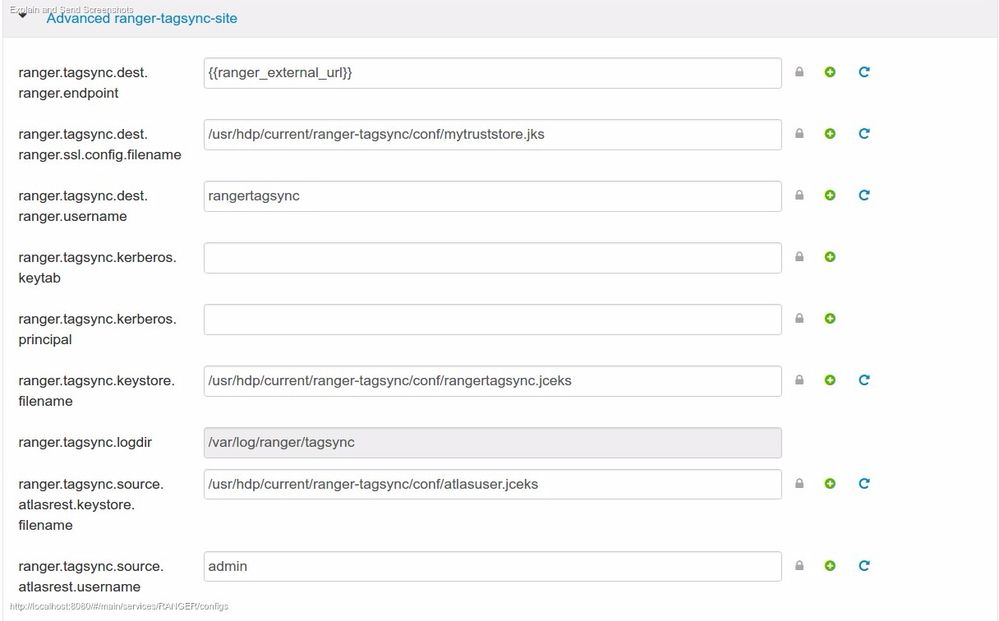Click green plus icon for kerberos.keytab
Viewport: 999px width, 621px height.
[830, 257]
